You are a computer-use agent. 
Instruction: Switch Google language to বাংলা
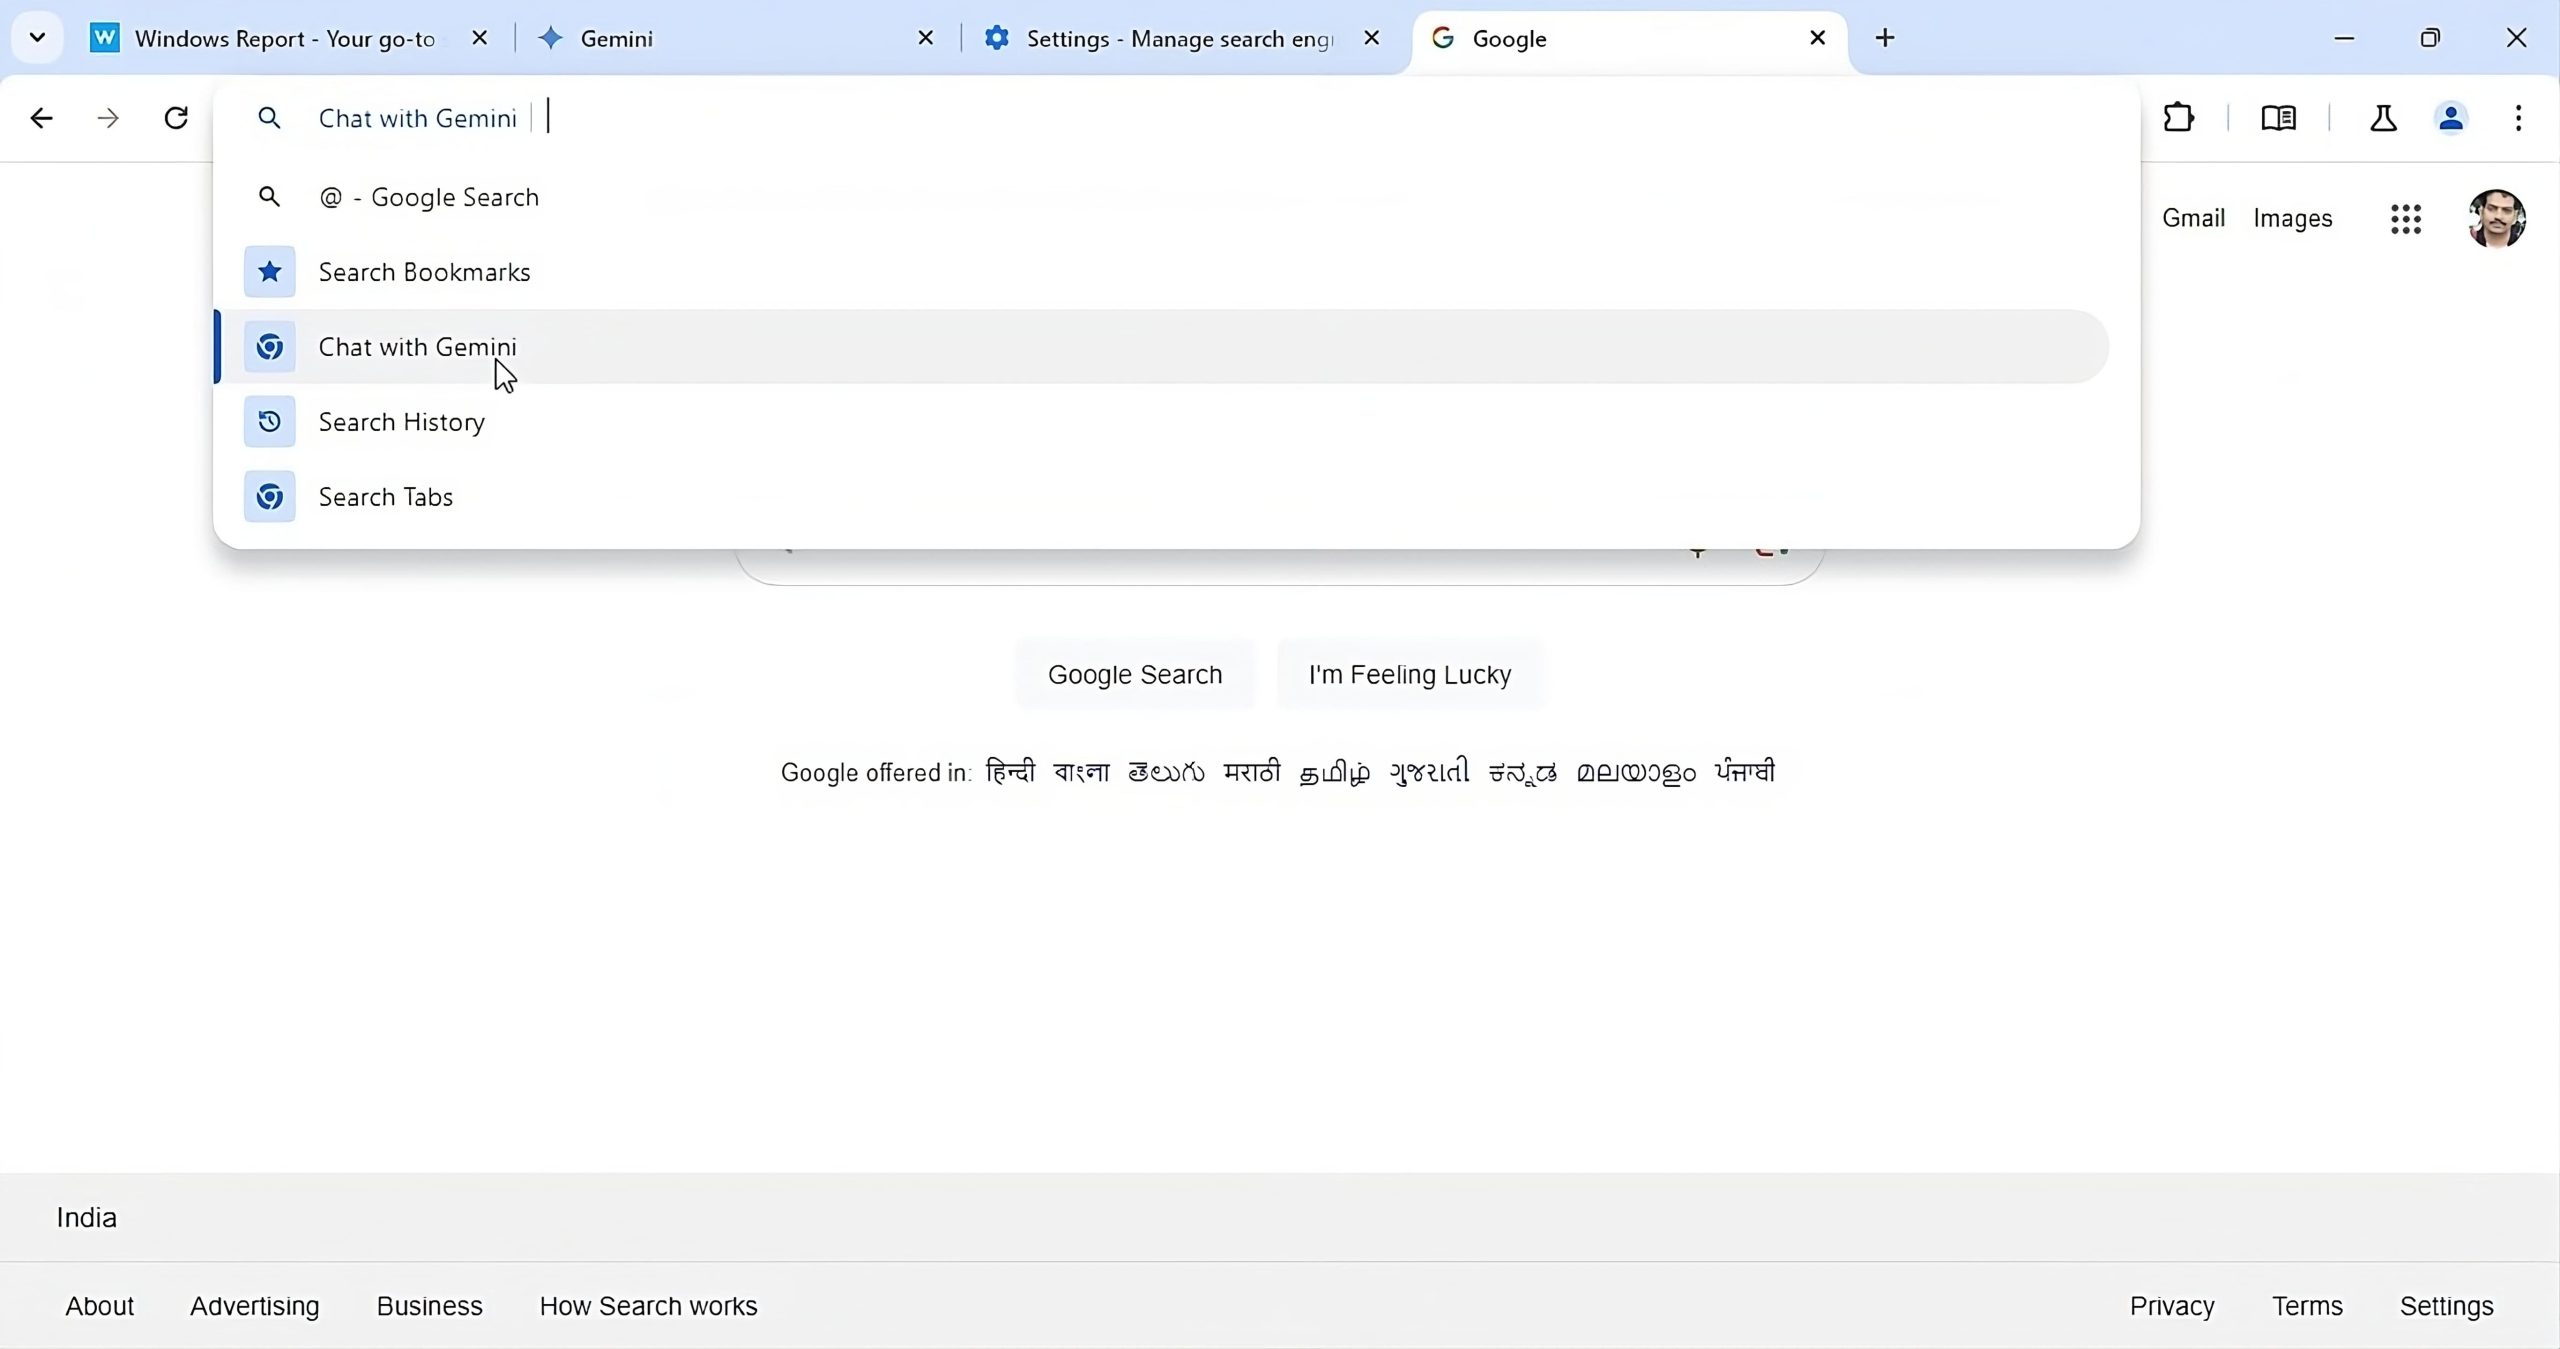coord(1081,772)
